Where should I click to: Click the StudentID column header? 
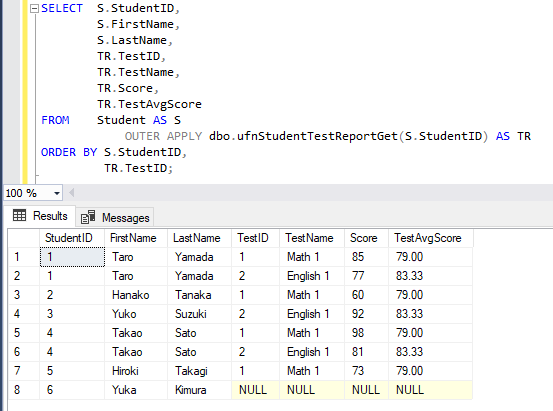click(72, 238)
